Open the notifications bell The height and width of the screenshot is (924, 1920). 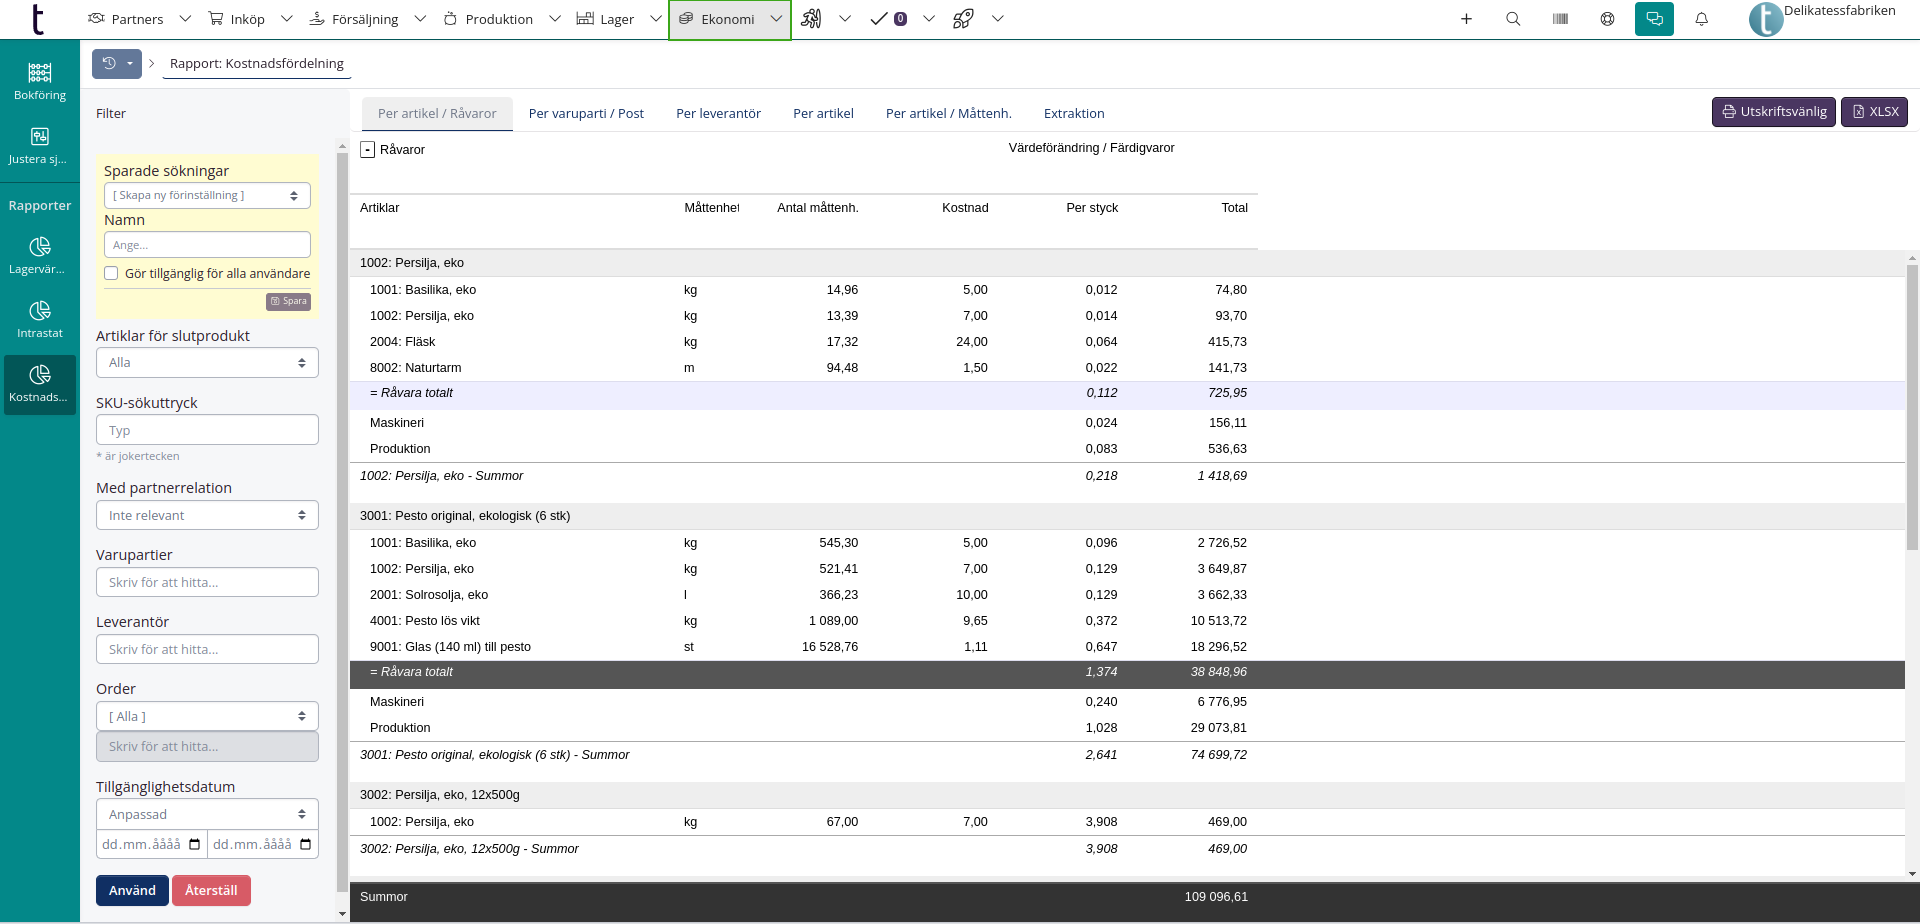[x=1701, y=19]
